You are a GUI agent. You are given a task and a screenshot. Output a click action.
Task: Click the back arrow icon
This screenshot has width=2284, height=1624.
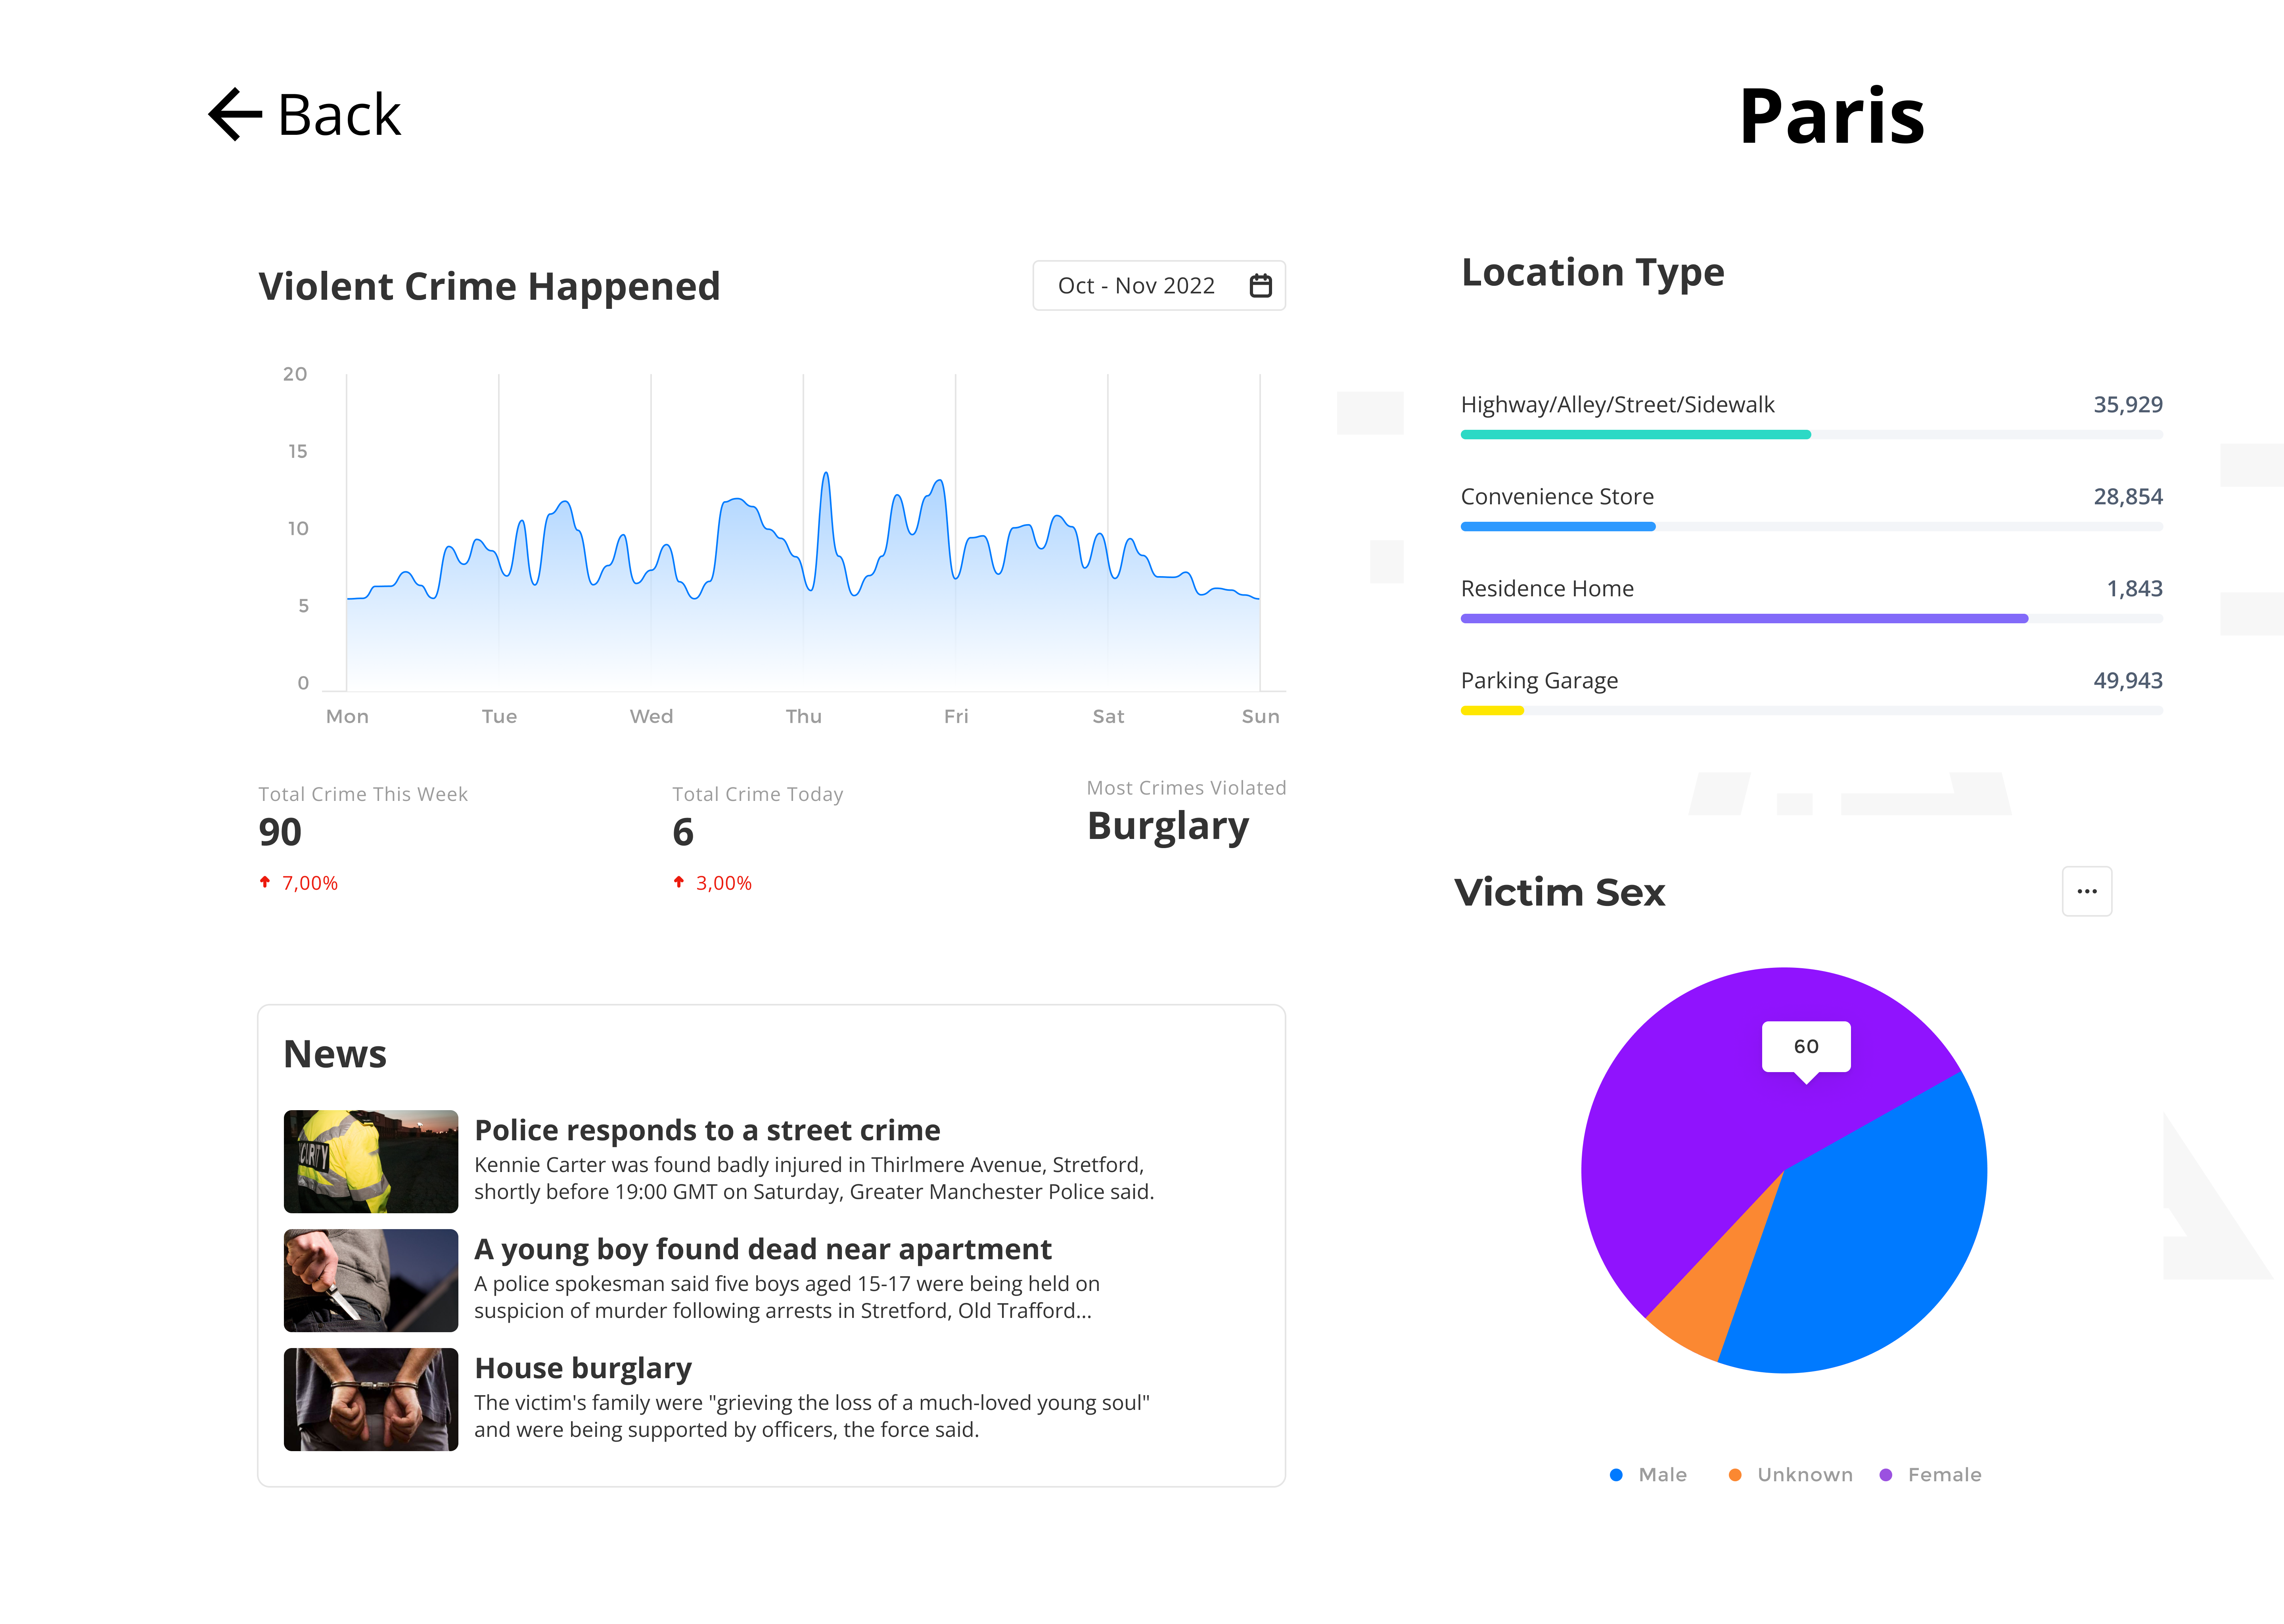(235, 114)
